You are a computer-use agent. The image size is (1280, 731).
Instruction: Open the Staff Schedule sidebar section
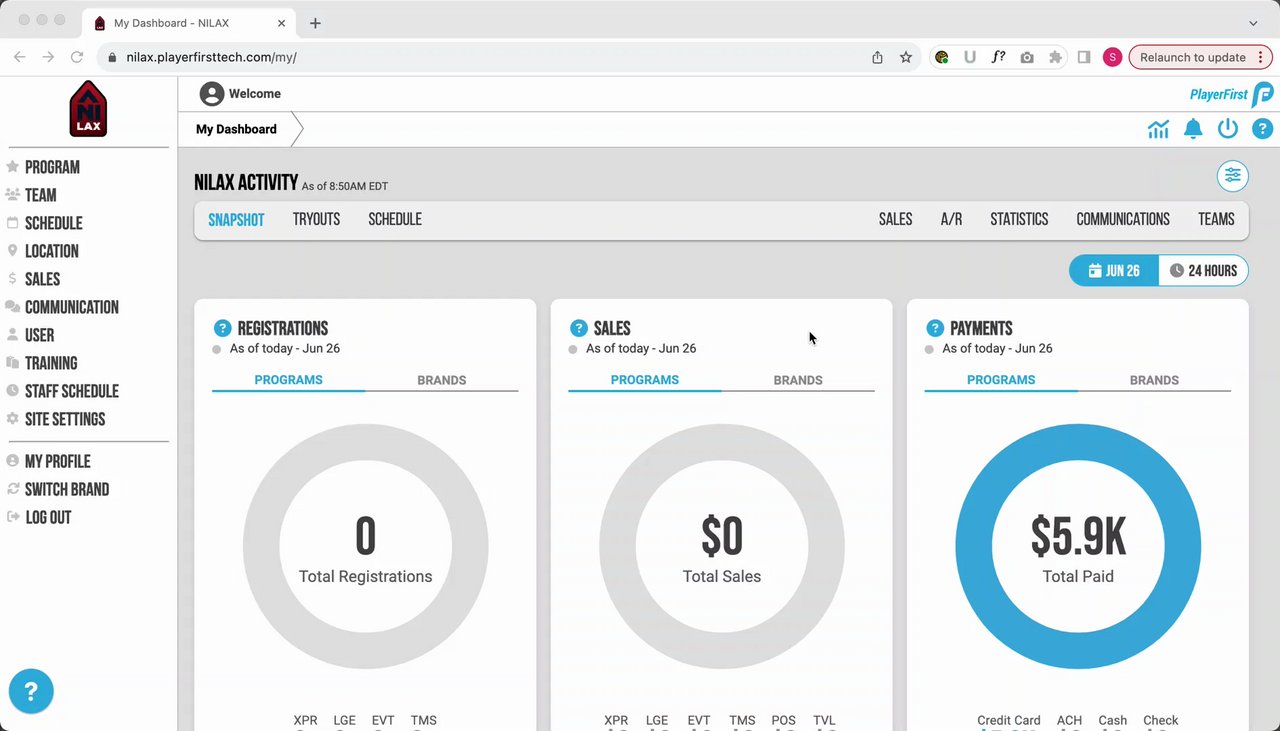tap(71, 391)
